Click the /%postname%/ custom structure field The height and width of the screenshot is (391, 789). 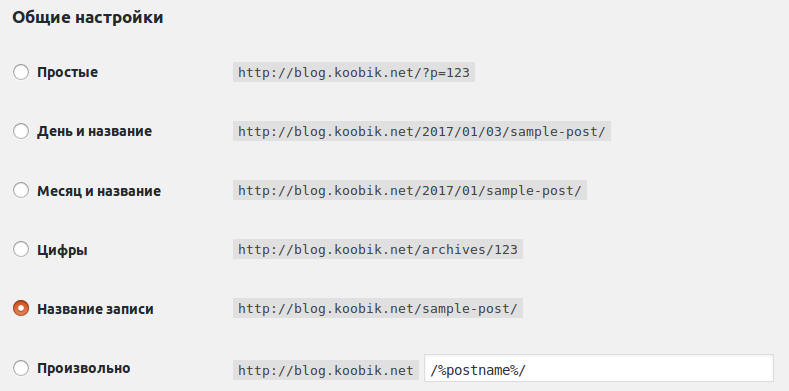click(599, 368)
